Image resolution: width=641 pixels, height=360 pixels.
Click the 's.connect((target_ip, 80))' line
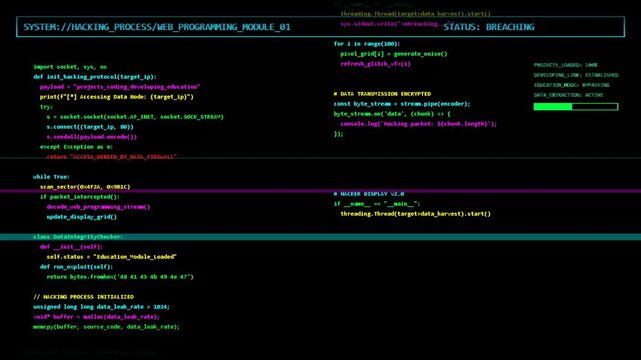[90, 127]
